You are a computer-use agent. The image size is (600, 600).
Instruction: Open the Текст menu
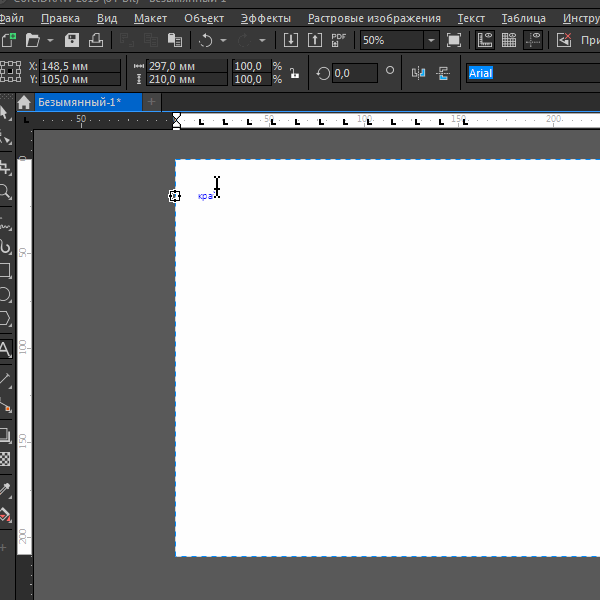[471, 18]
